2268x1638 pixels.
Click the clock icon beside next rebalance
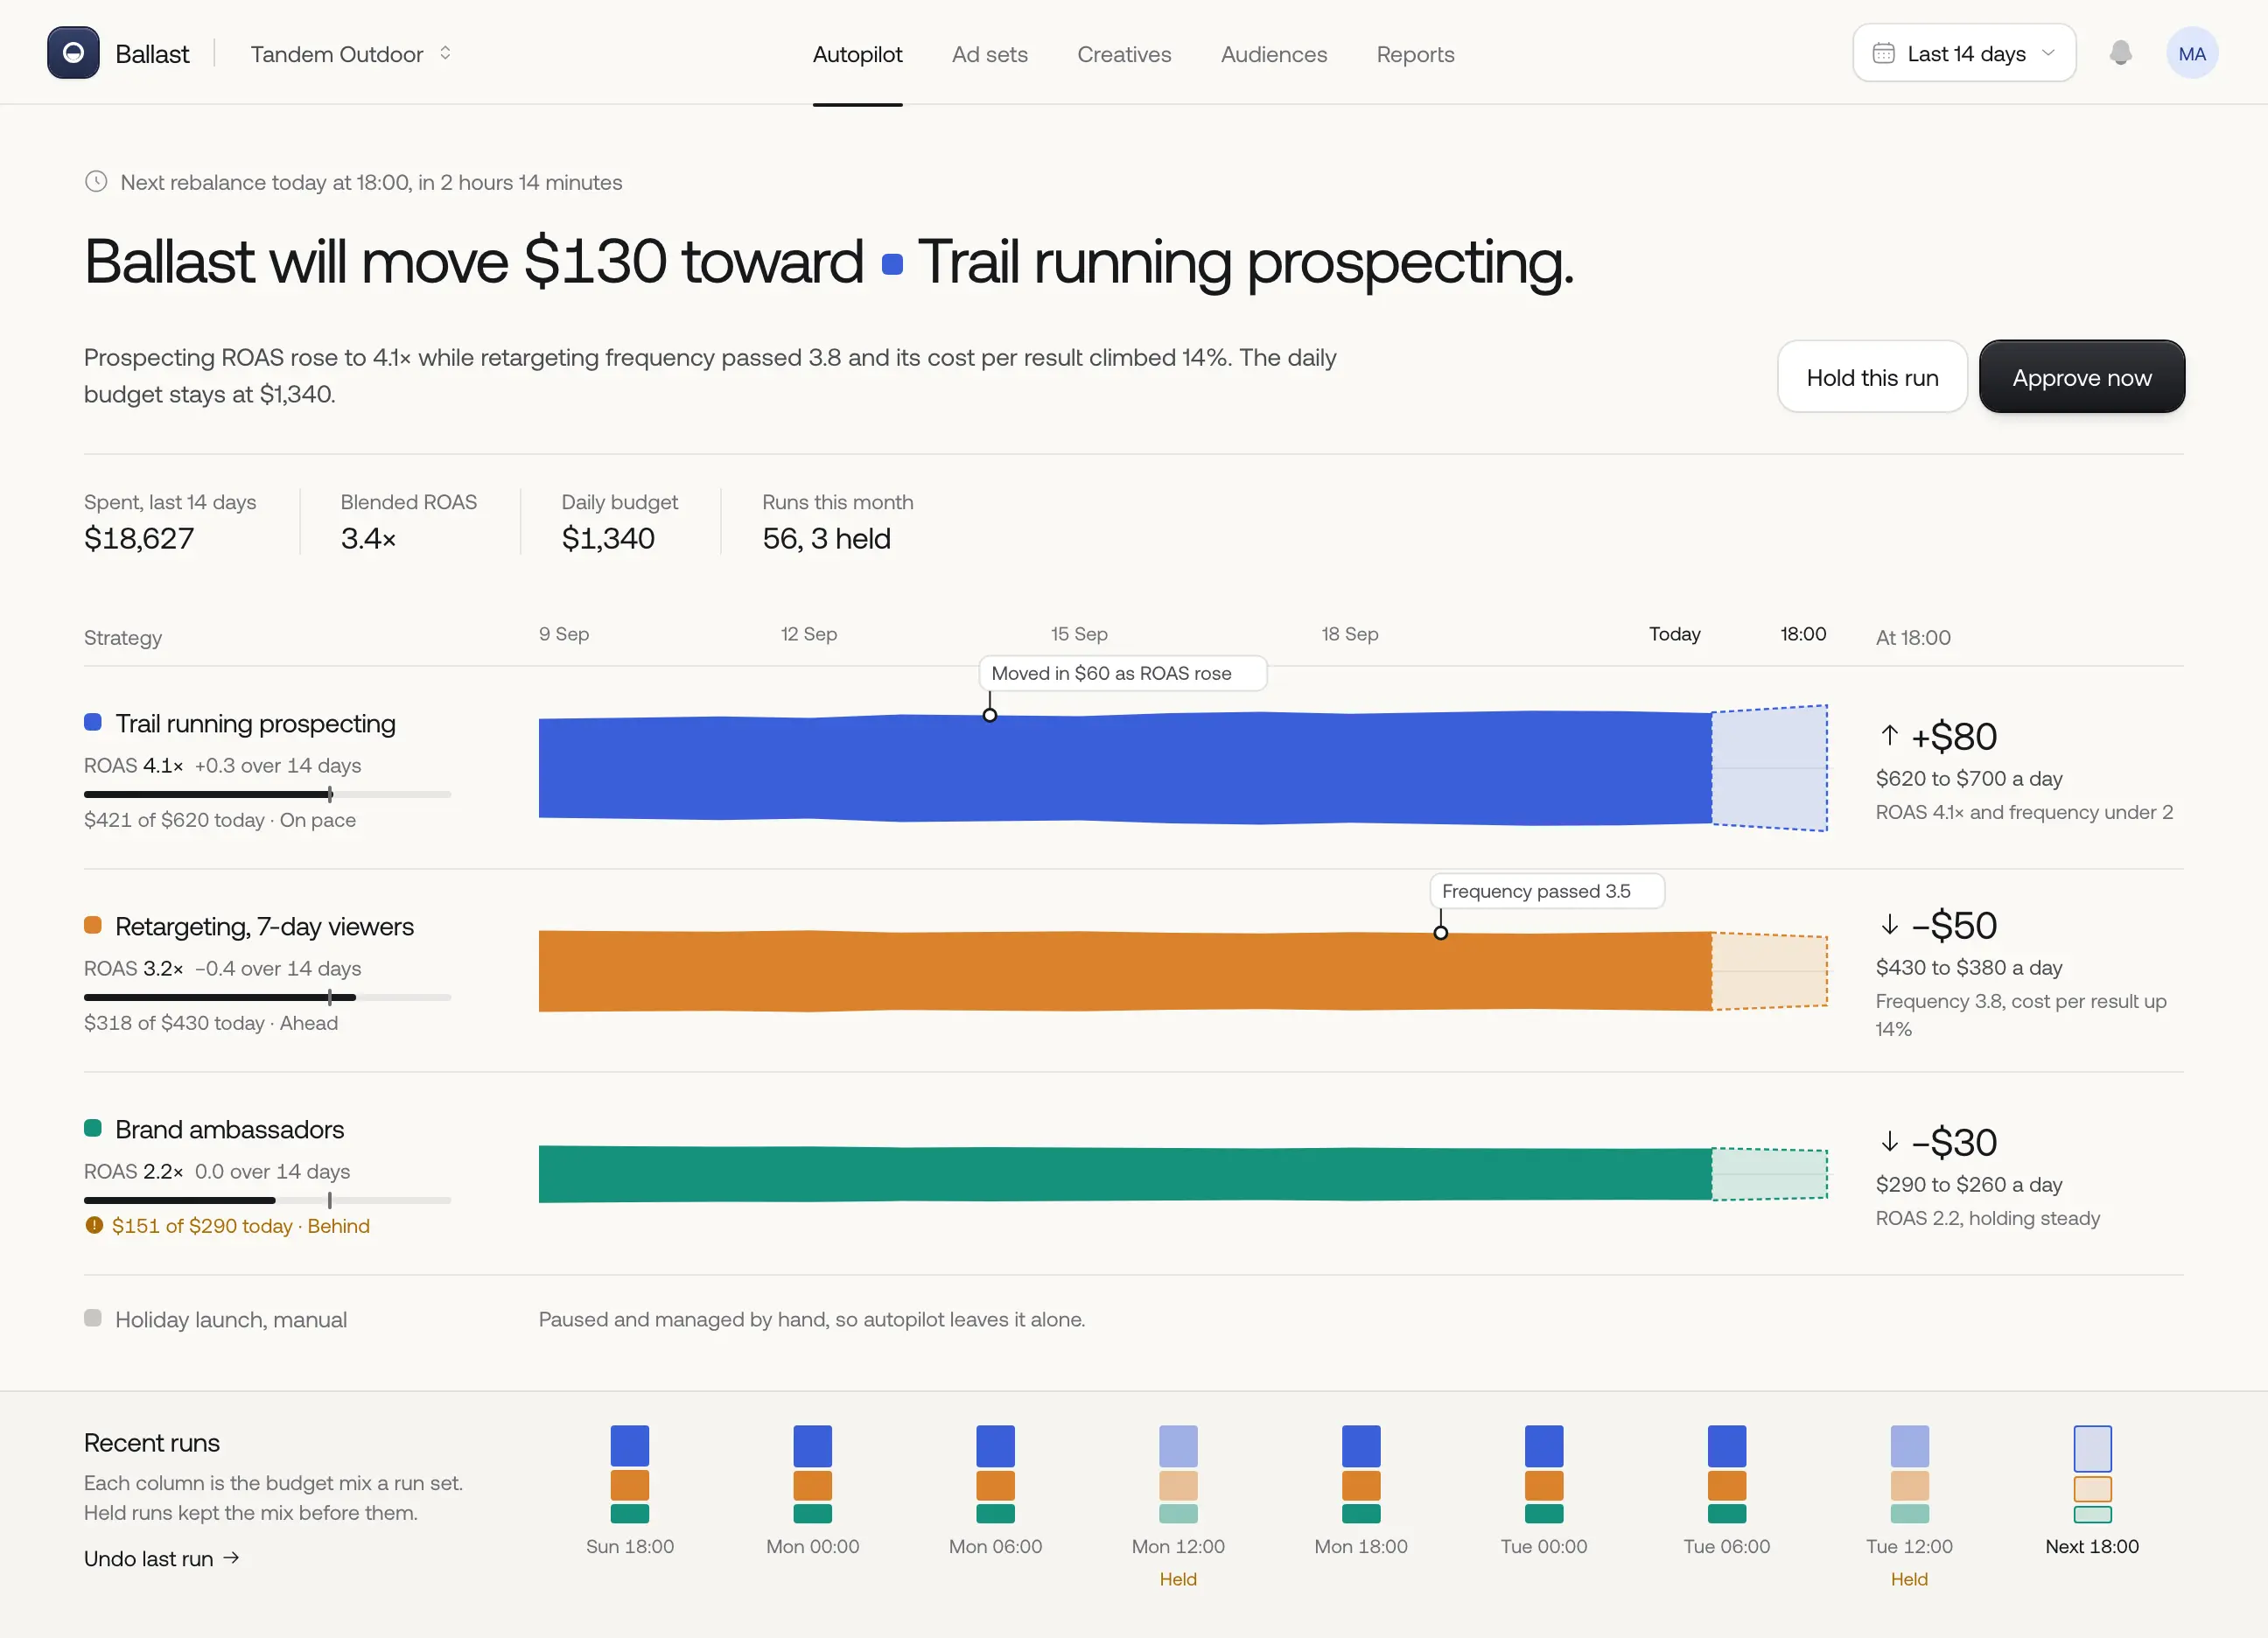pyautogui.click(x=96, y=182)
